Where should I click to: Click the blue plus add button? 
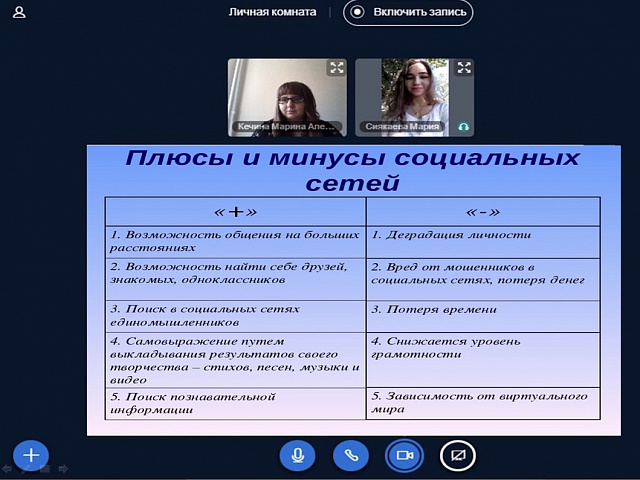31,455
